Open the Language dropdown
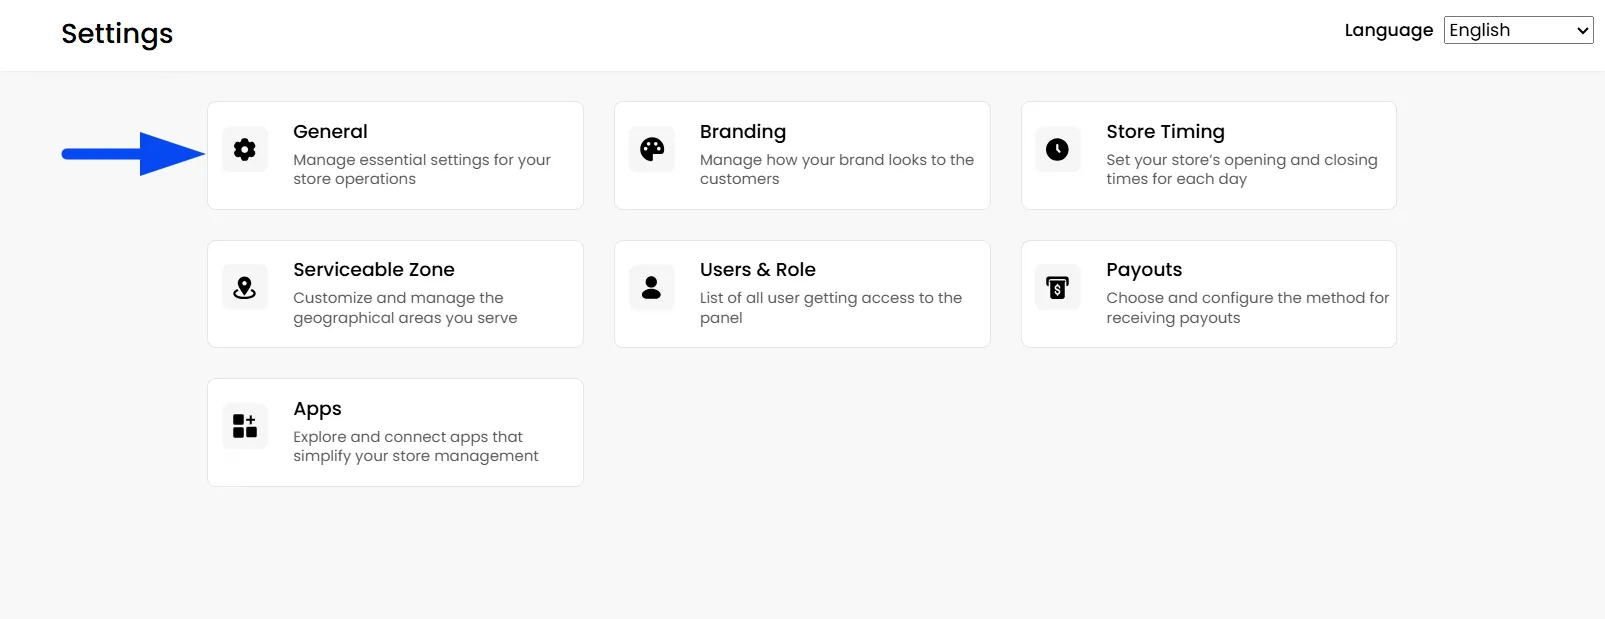 1518,30
